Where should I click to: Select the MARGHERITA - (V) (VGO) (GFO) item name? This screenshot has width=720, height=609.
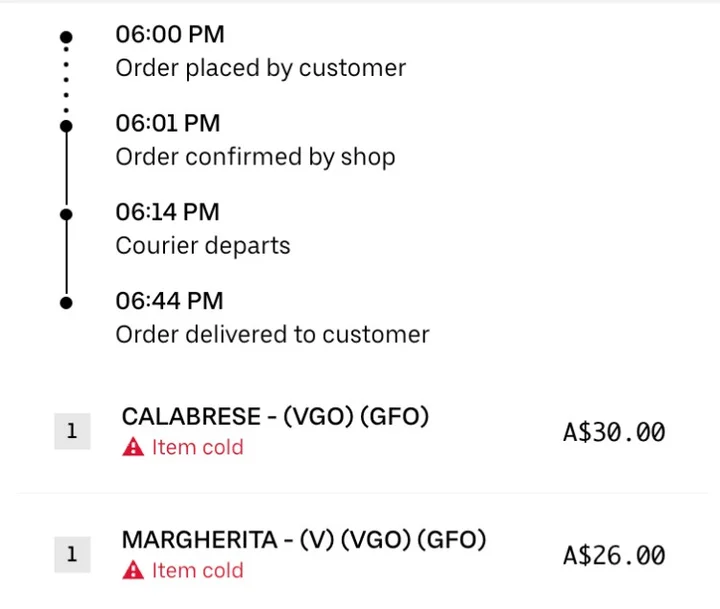point(304,540)
